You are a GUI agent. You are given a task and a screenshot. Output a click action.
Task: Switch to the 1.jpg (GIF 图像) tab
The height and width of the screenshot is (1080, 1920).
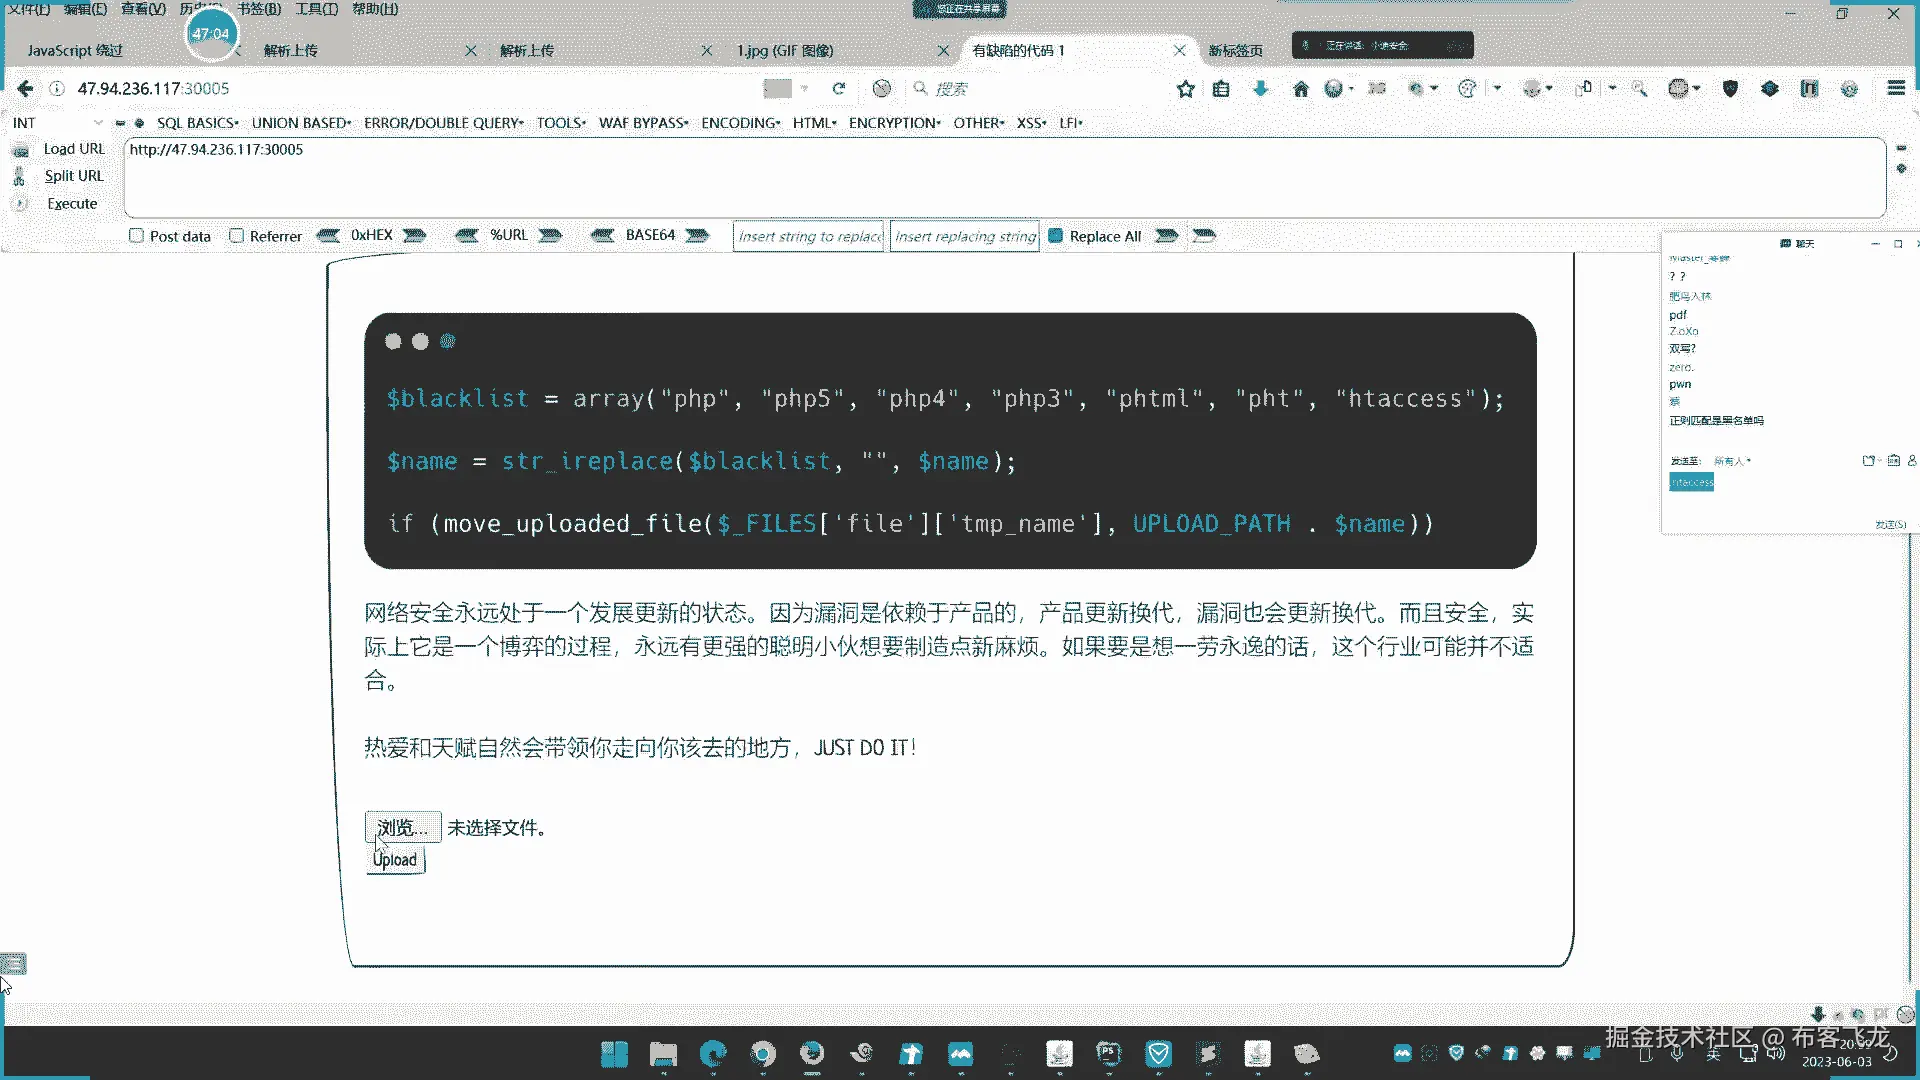coord(785,50)
